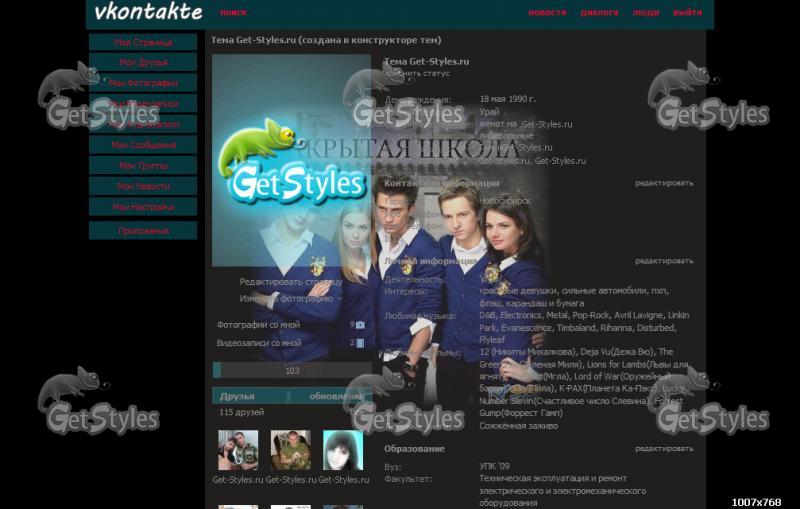Click birthday date 18 мая 1990 г.
Image resolution: width=800 pixels, height=509 pixels.
[508, 99]
